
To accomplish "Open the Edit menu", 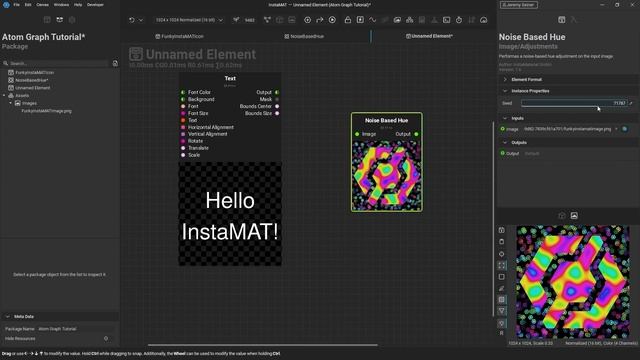I will 28,5.
